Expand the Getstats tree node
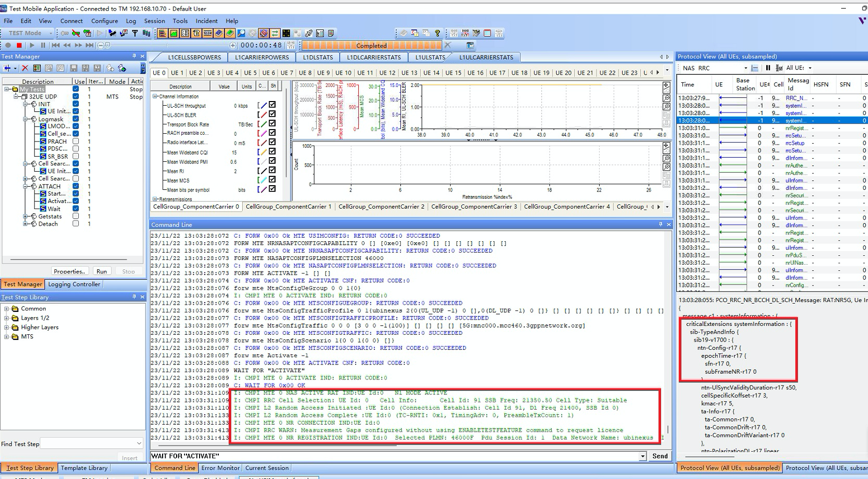Viewport: 868px width, 479px height. 25,217
